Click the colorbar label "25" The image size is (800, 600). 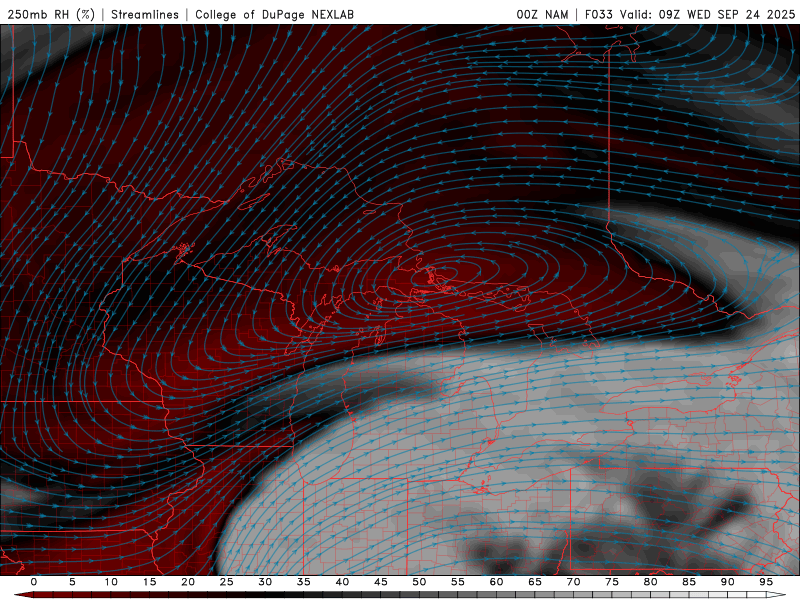227,582
